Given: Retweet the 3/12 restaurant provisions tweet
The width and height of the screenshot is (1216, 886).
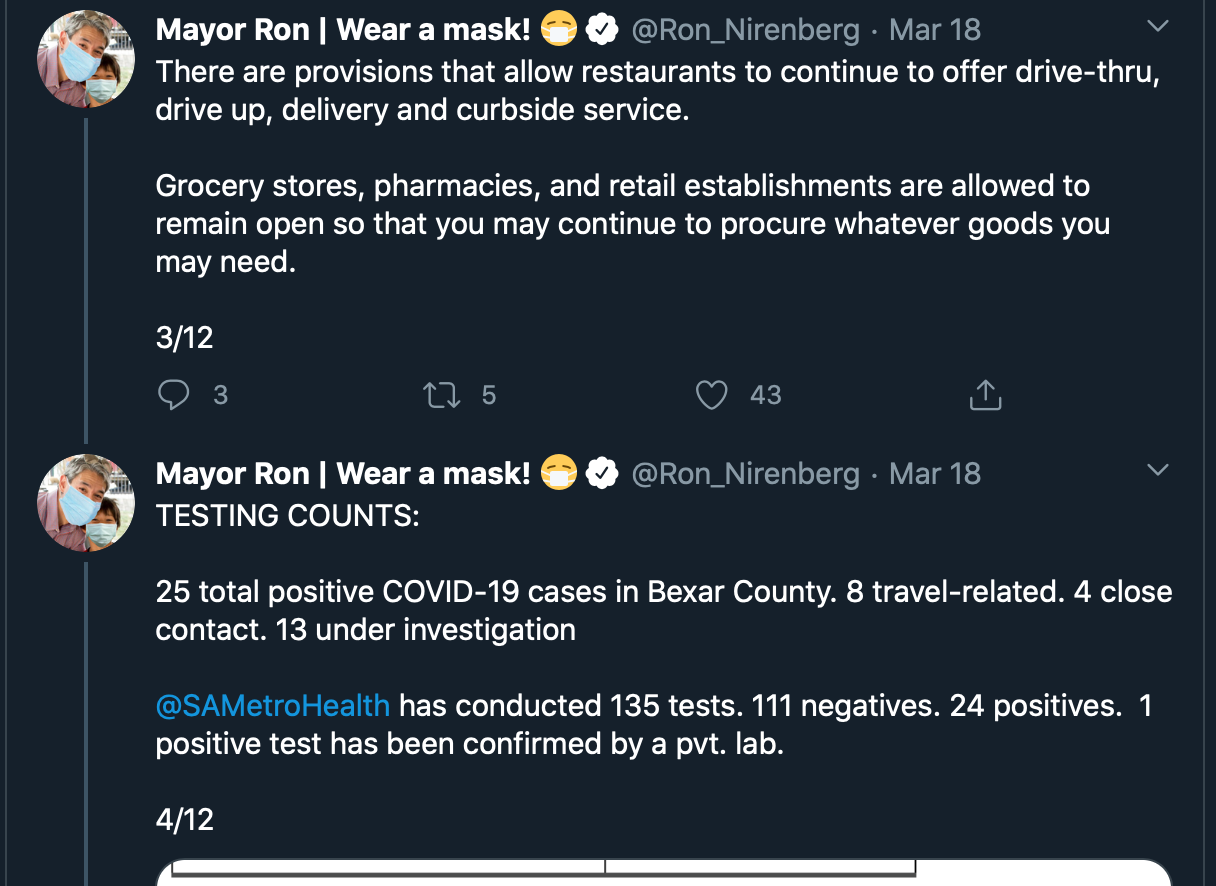Looking at the screenshot, I should [442, 395].
